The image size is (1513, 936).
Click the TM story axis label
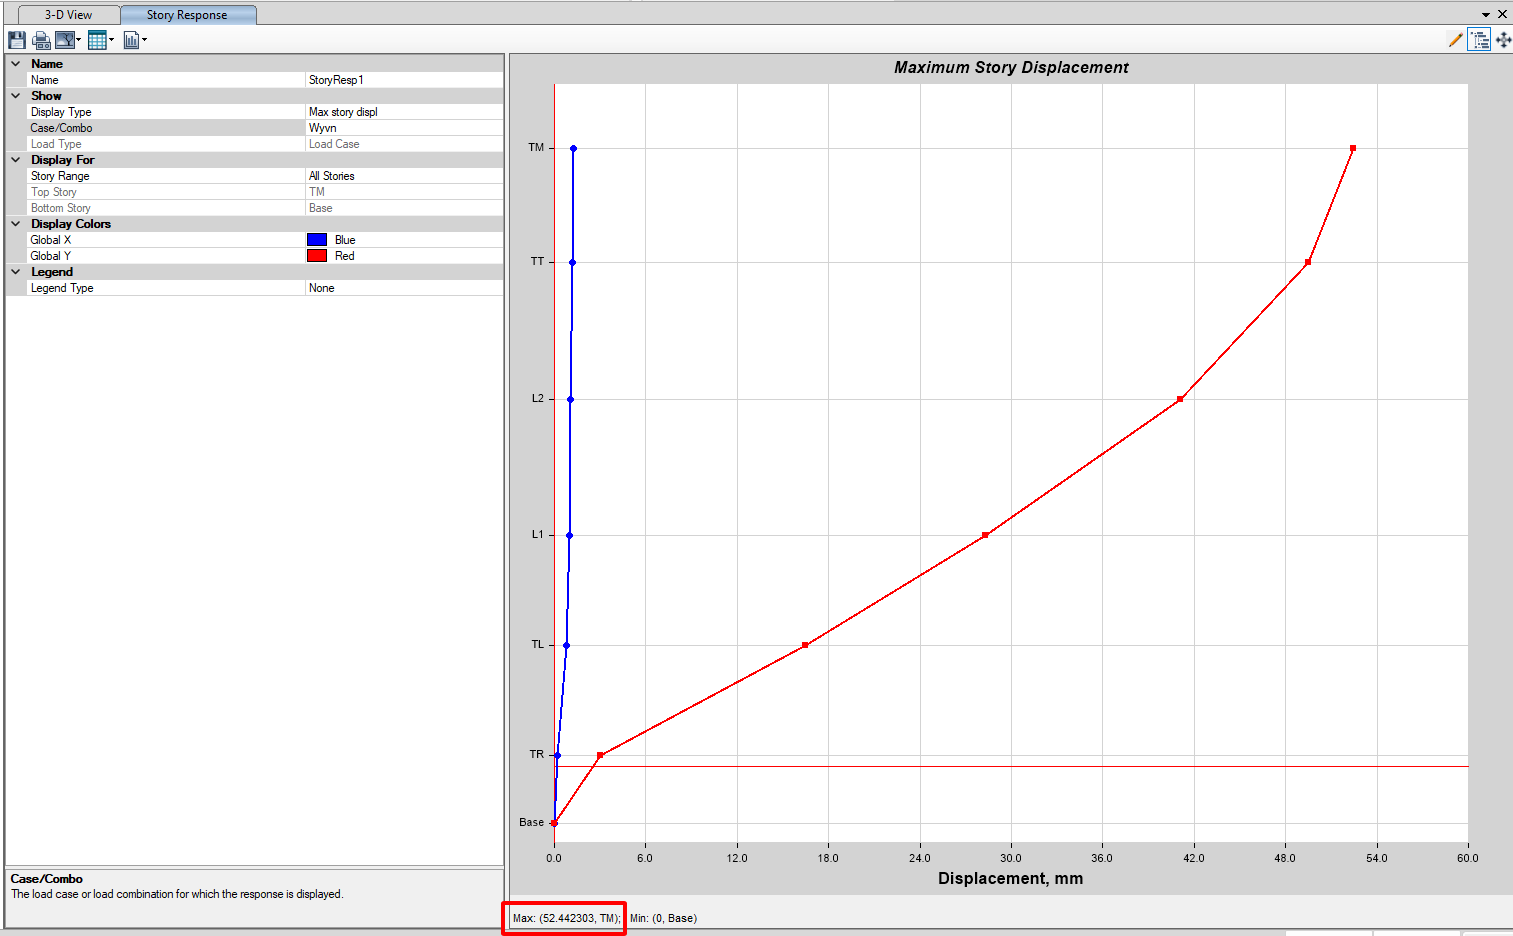pos(536,147)
